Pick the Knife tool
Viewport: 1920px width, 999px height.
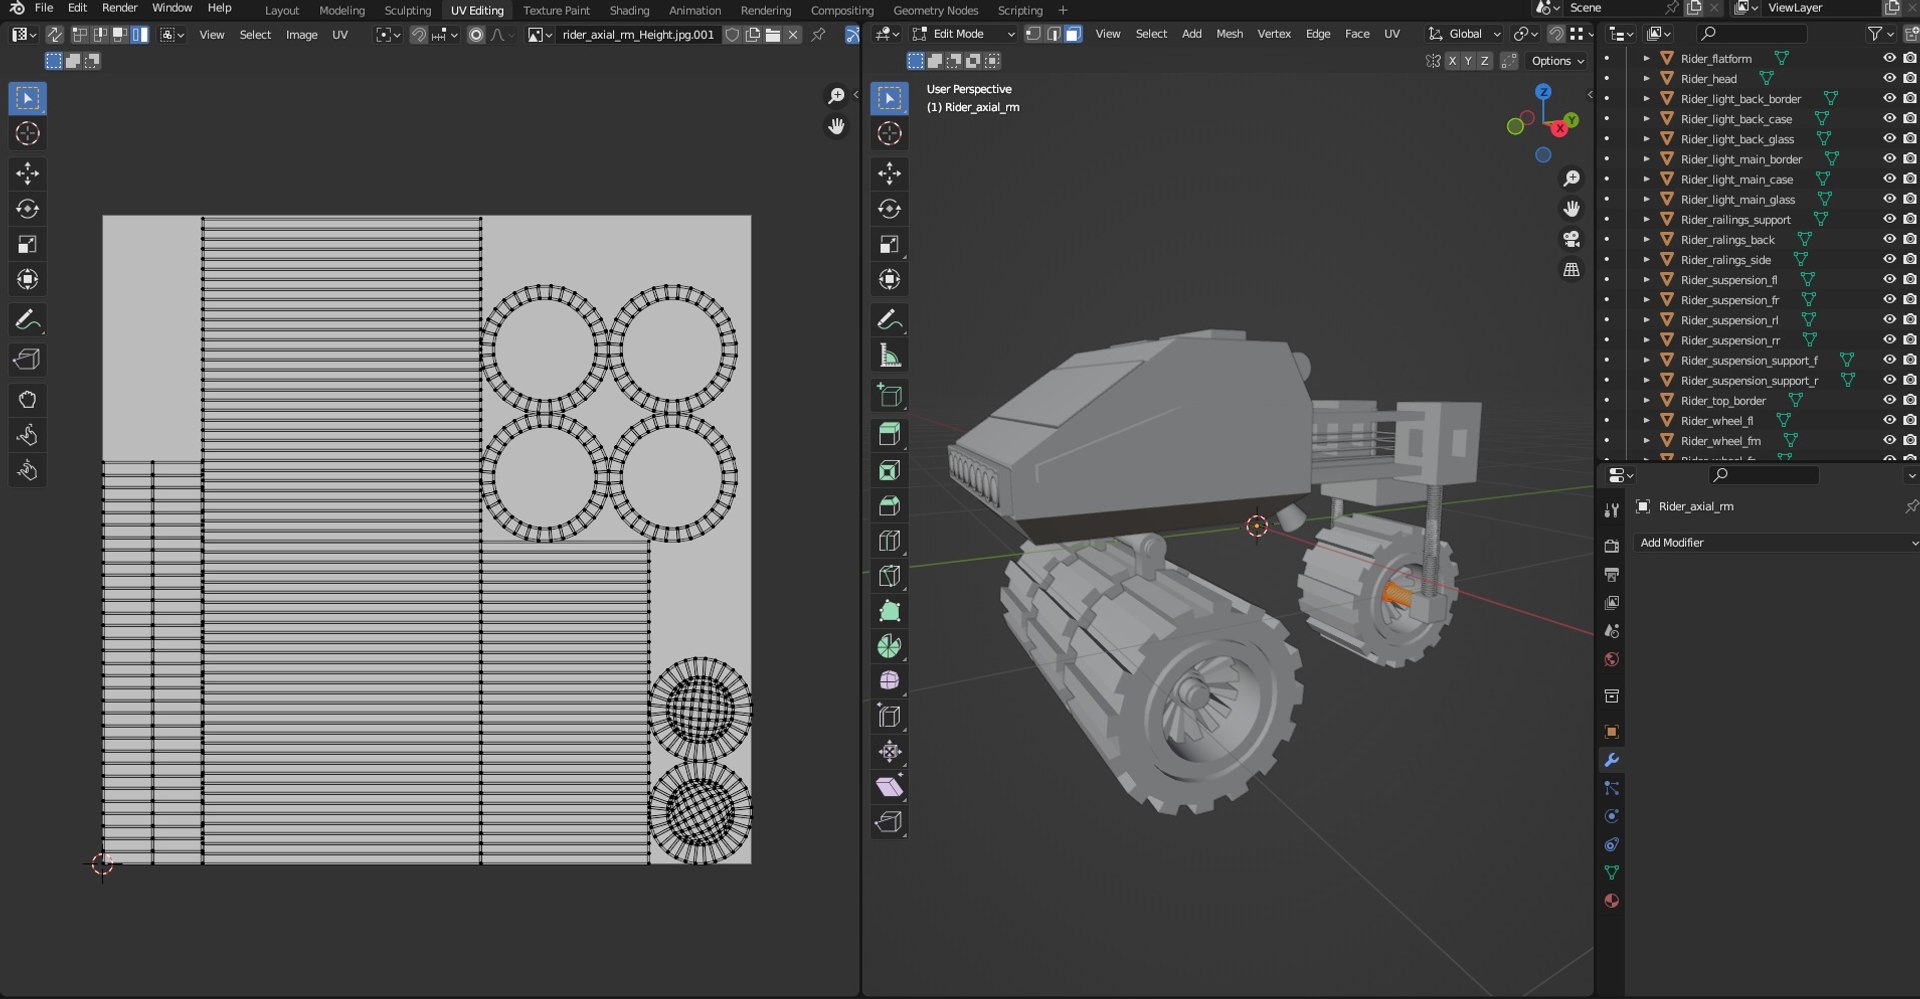pyautogui.click(x=889, y=576)
